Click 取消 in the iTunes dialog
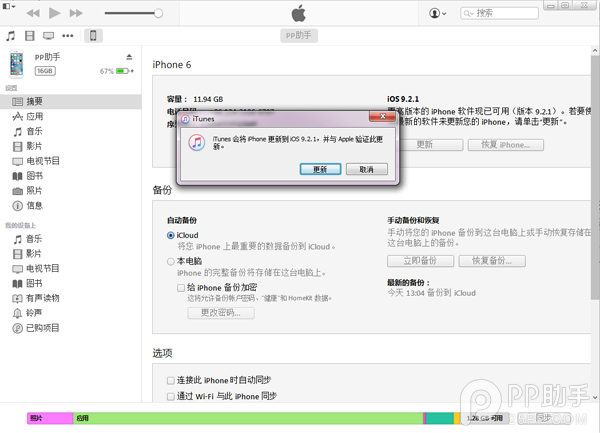The image size is (600, 433). (367, 169)
